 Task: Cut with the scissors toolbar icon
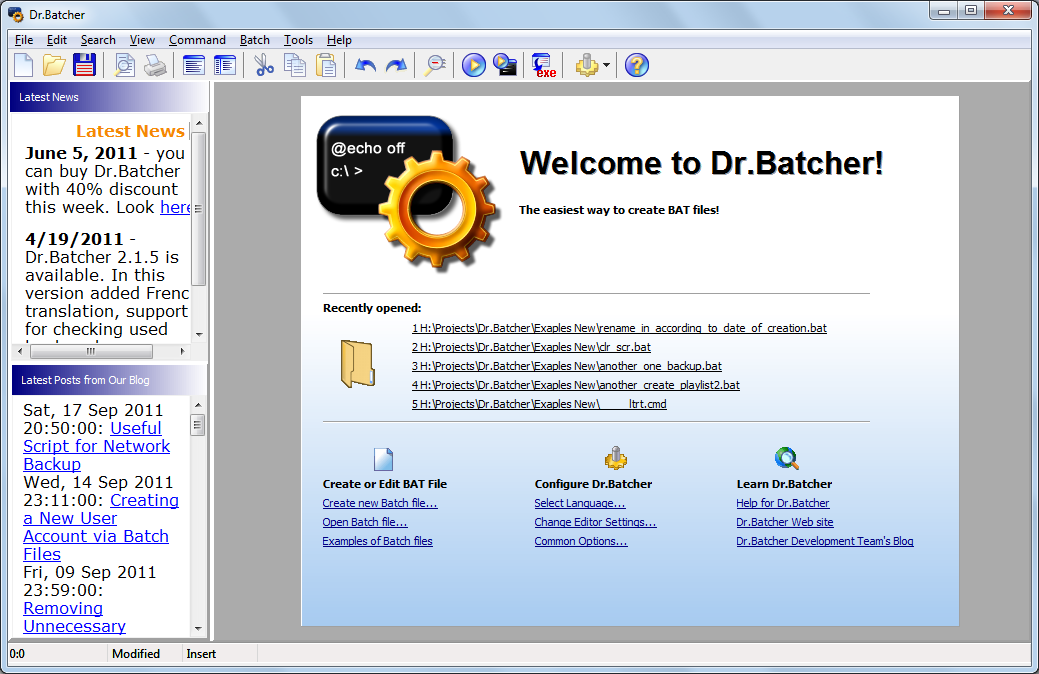pos(264,65)
